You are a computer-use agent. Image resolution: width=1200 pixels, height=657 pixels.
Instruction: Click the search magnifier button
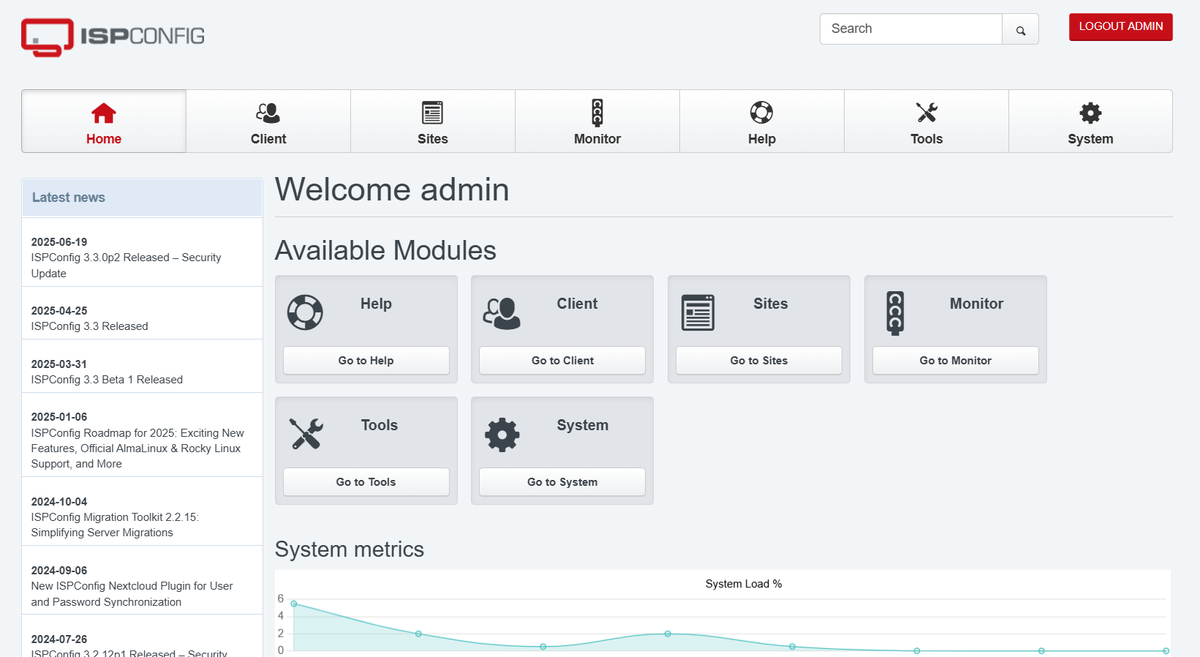coord(1021,29)
